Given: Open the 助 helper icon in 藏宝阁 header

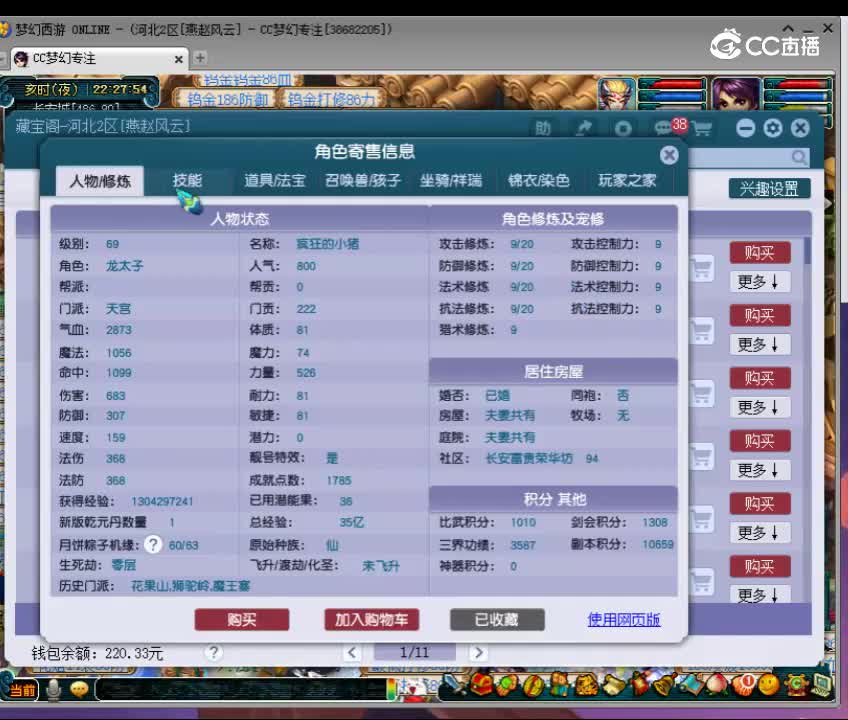Looking at the screenshot, I should click(543, 128).
